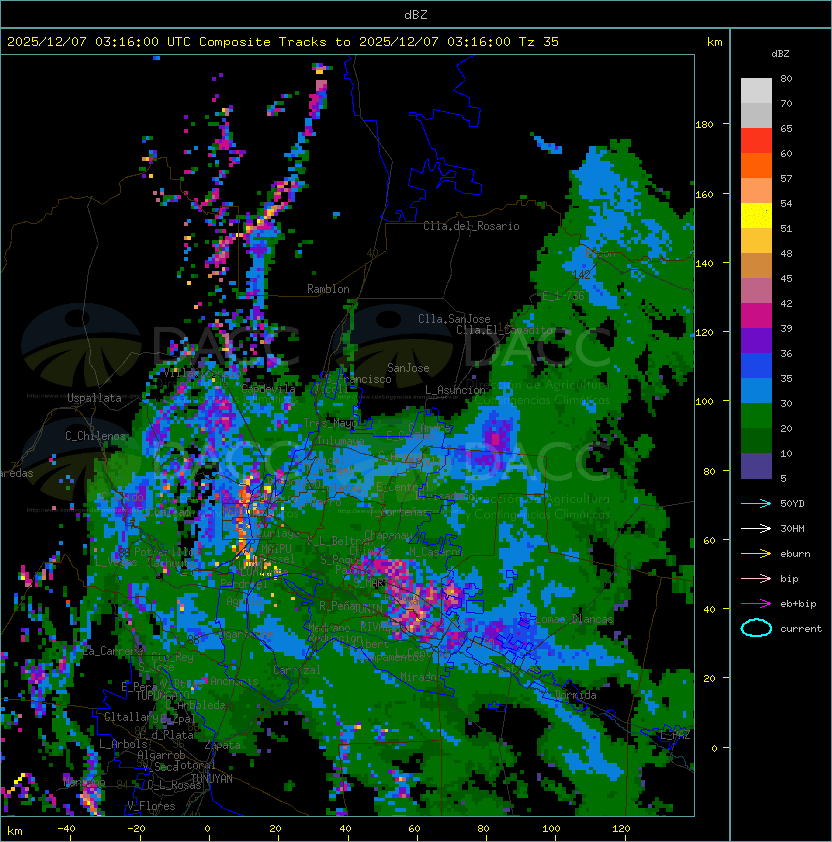The height and width of the screenshot is (842, 832).
Task: Click the '100' km mark on right axis
Action: [x=704, y=401]
